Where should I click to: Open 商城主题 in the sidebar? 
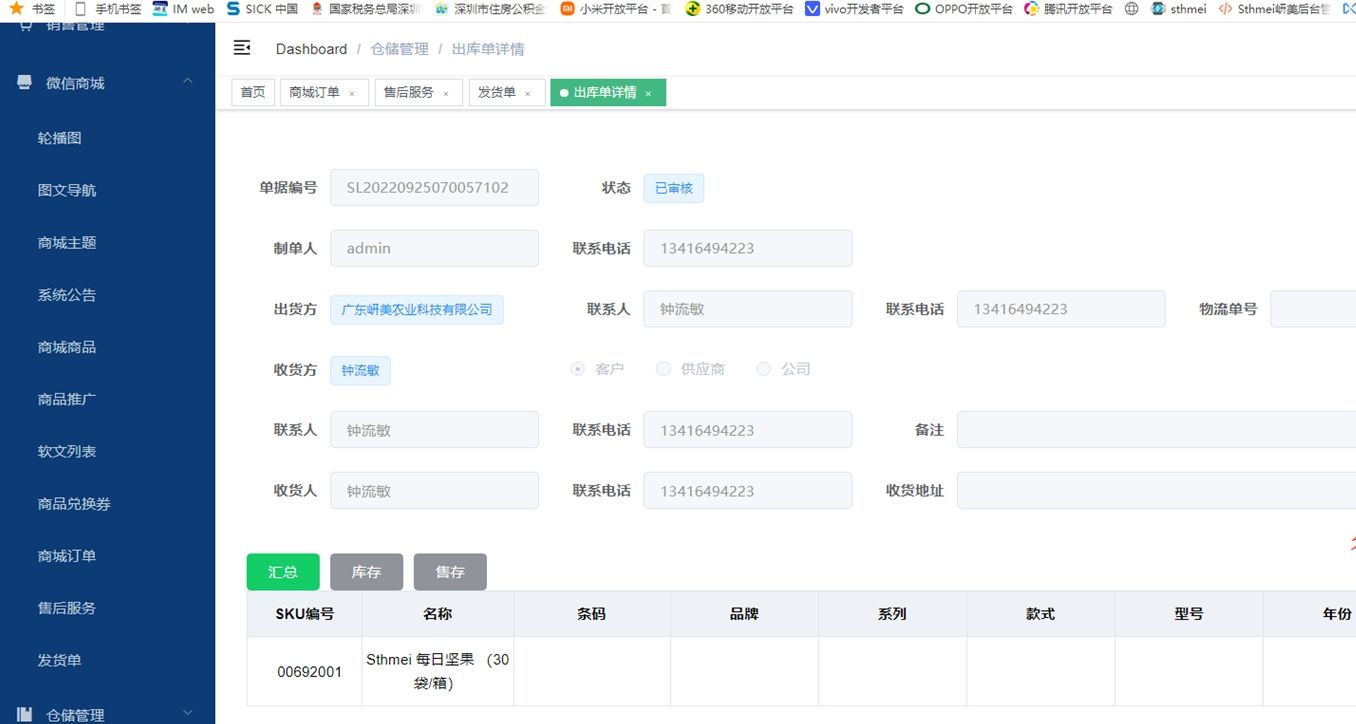click(67, 242)
